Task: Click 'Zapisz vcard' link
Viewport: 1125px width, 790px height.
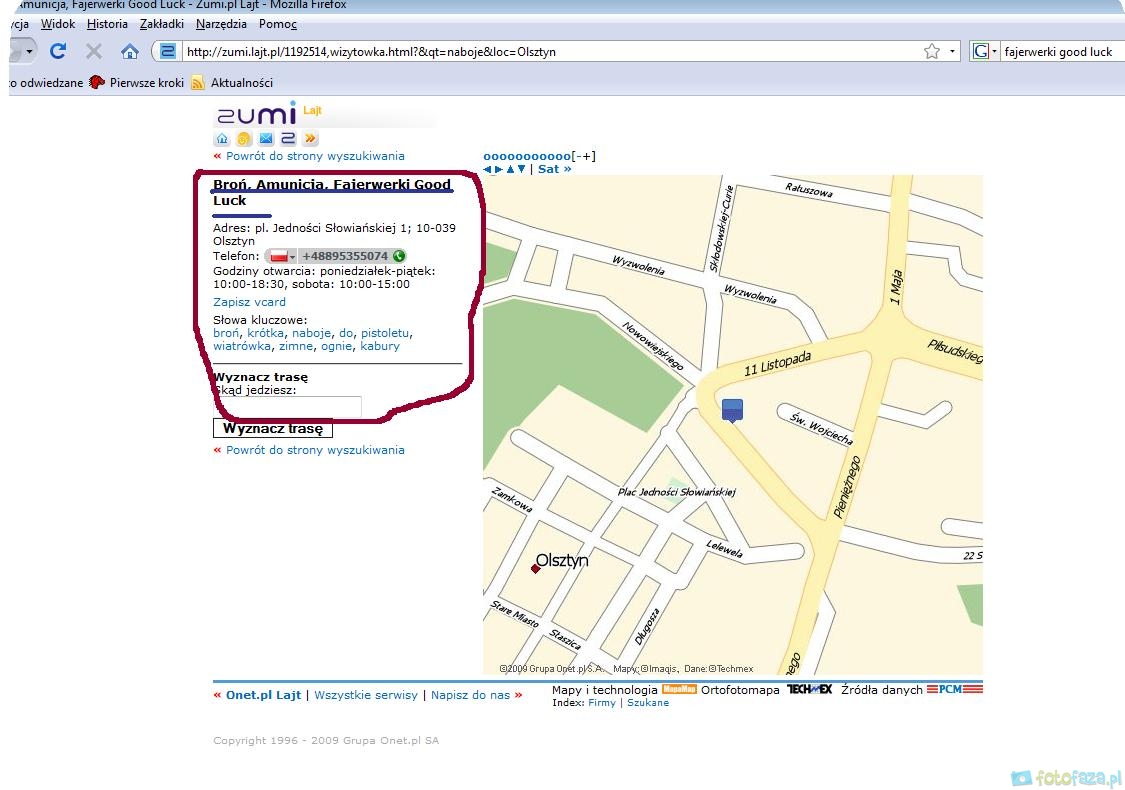Action: (249, 302)
